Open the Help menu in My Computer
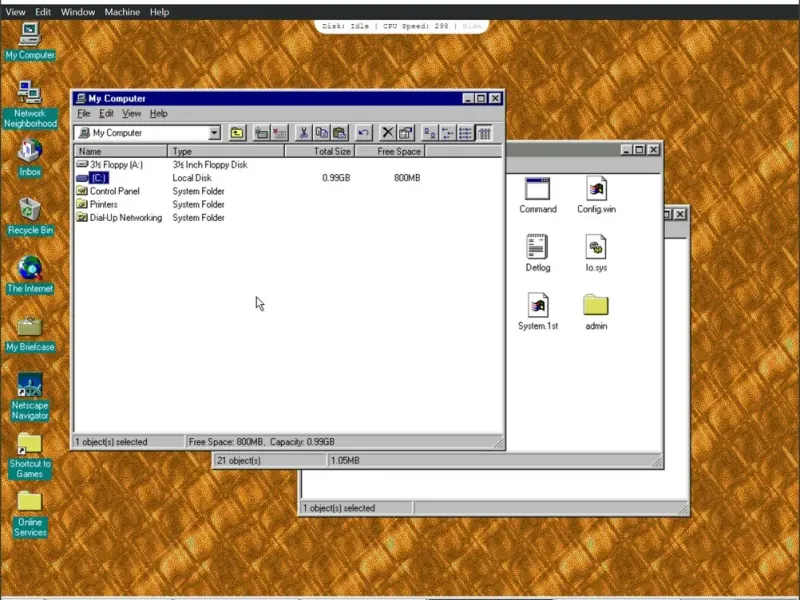Screen dimensions: 800x600 (x=159, y=113)
